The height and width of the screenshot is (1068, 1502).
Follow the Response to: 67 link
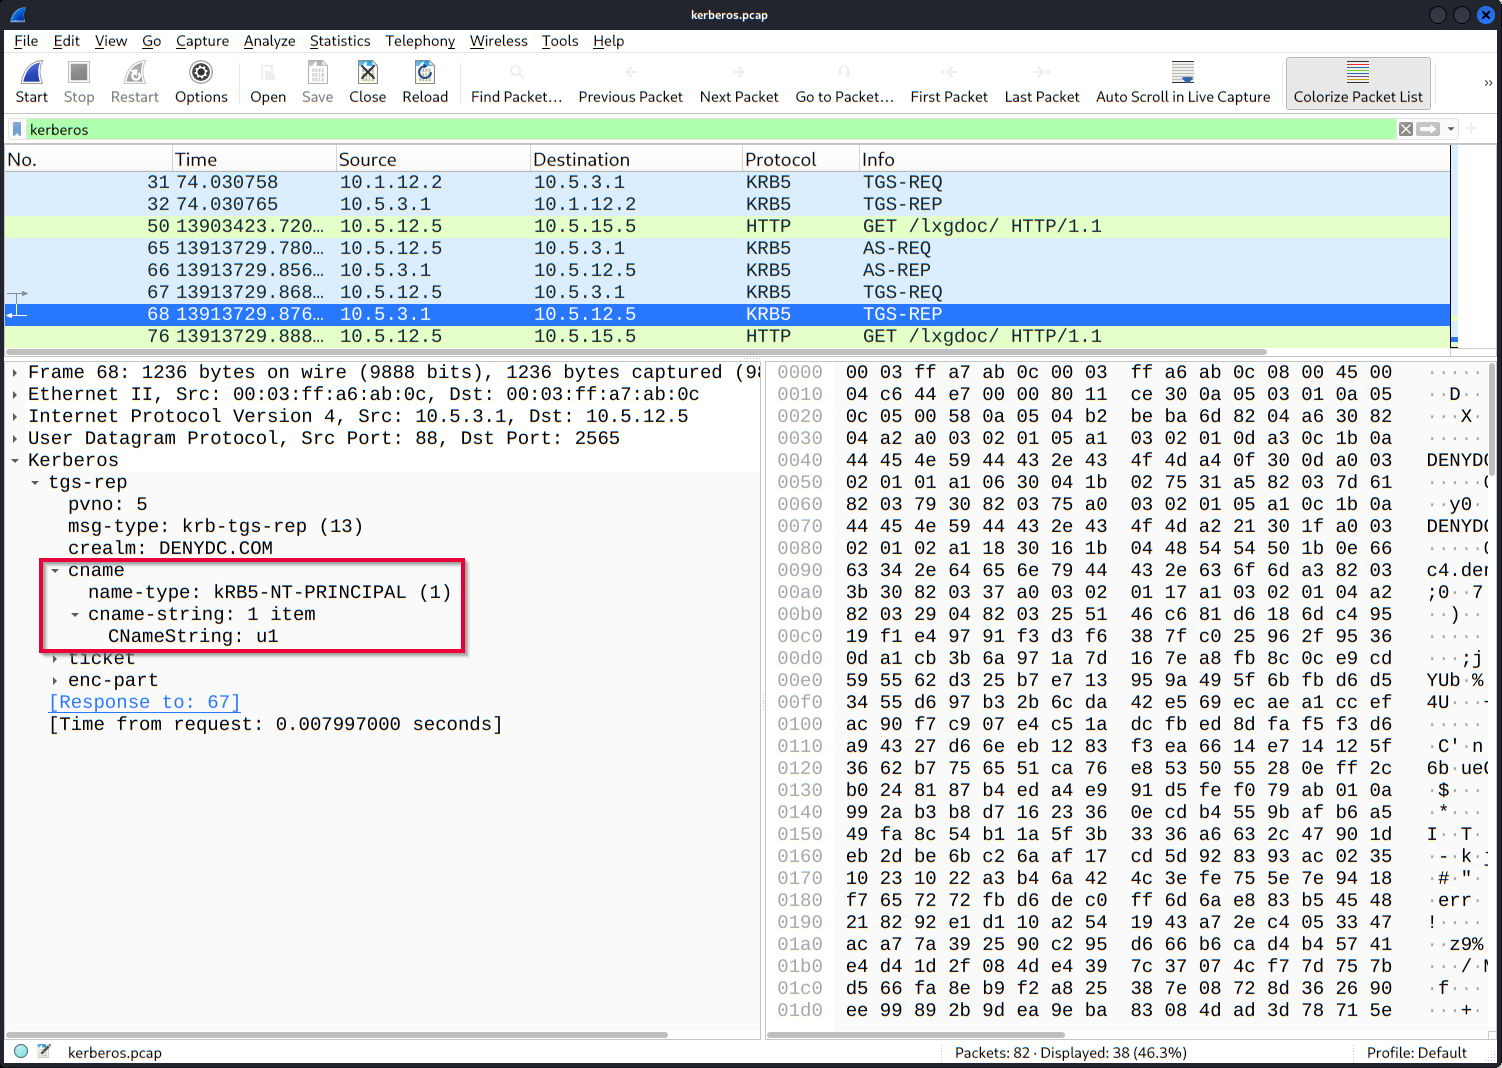click(145, 702)
